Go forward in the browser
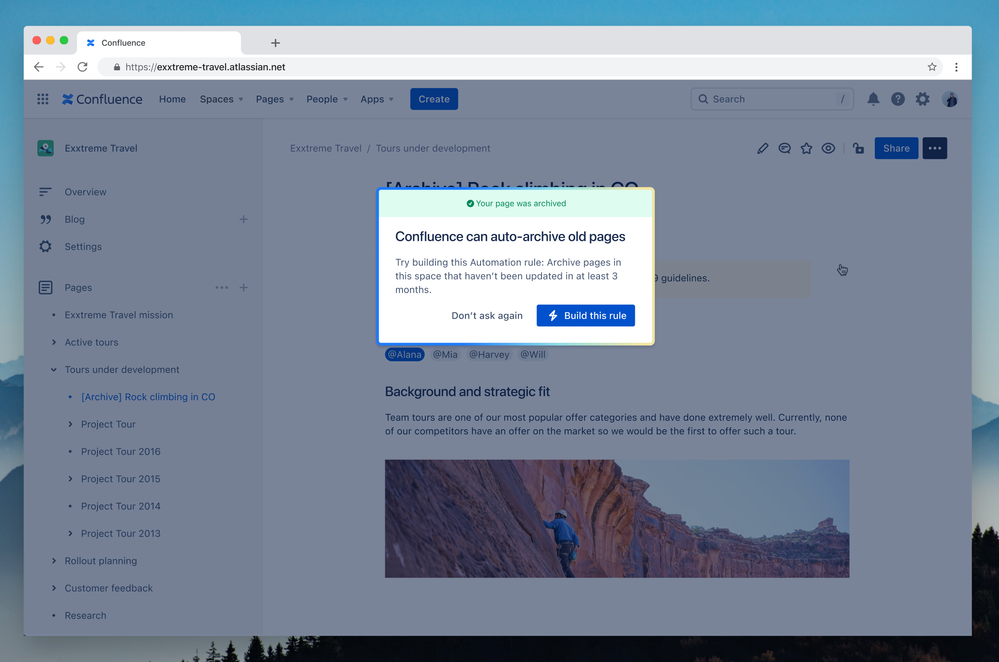Viewport: 999px width, 662px height. point(61,67)
